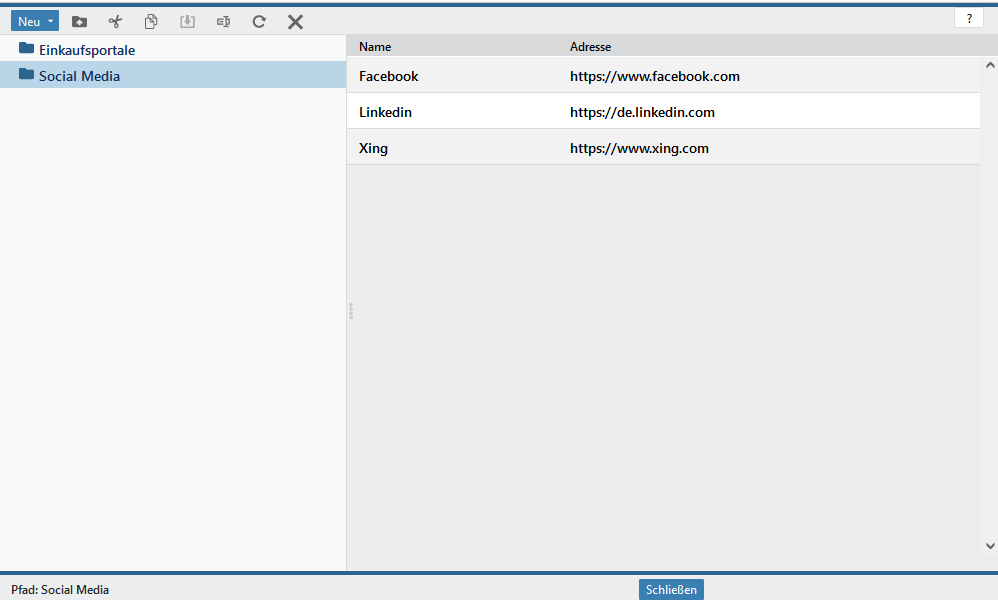Image resolution: width=998 pixels, height=600 pixels.
Task: Click the rename icon in toolbar
Action: pos(223,21)
